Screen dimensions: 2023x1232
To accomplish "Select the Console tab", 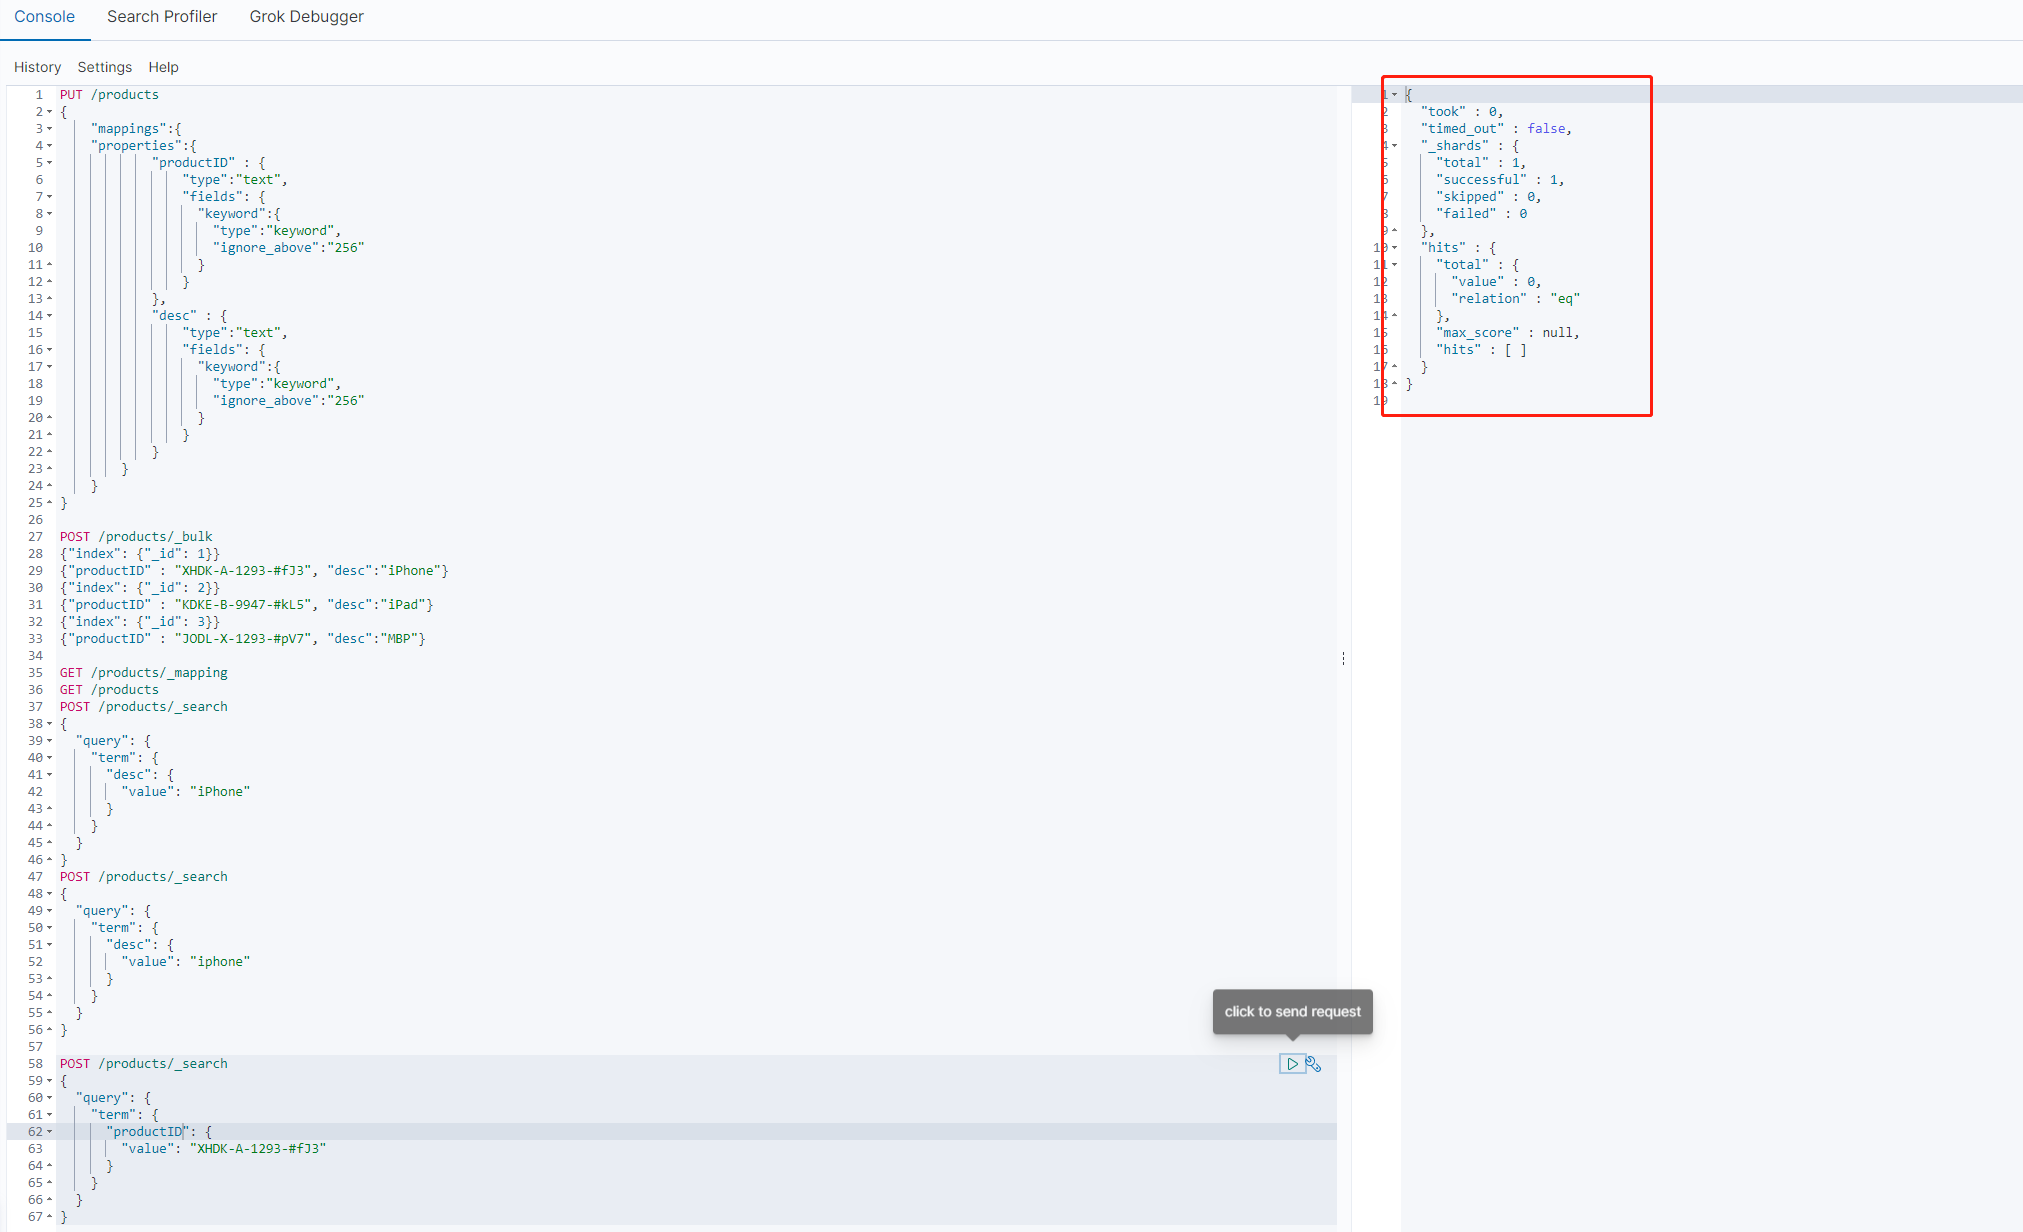I will tap(44, 17).
